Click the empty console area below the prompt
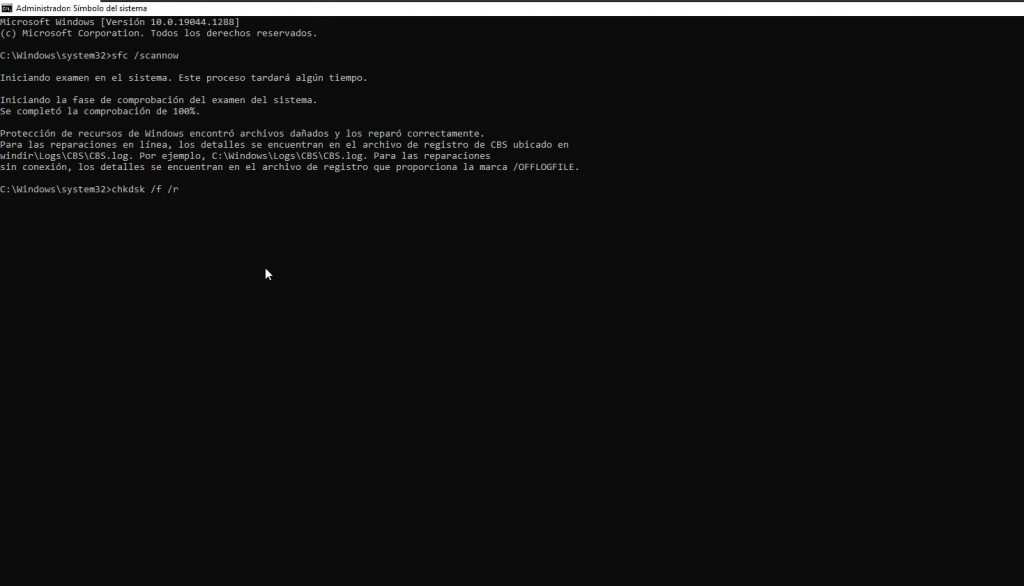The height and width of the screenshot is (586, 1024). 500,400
